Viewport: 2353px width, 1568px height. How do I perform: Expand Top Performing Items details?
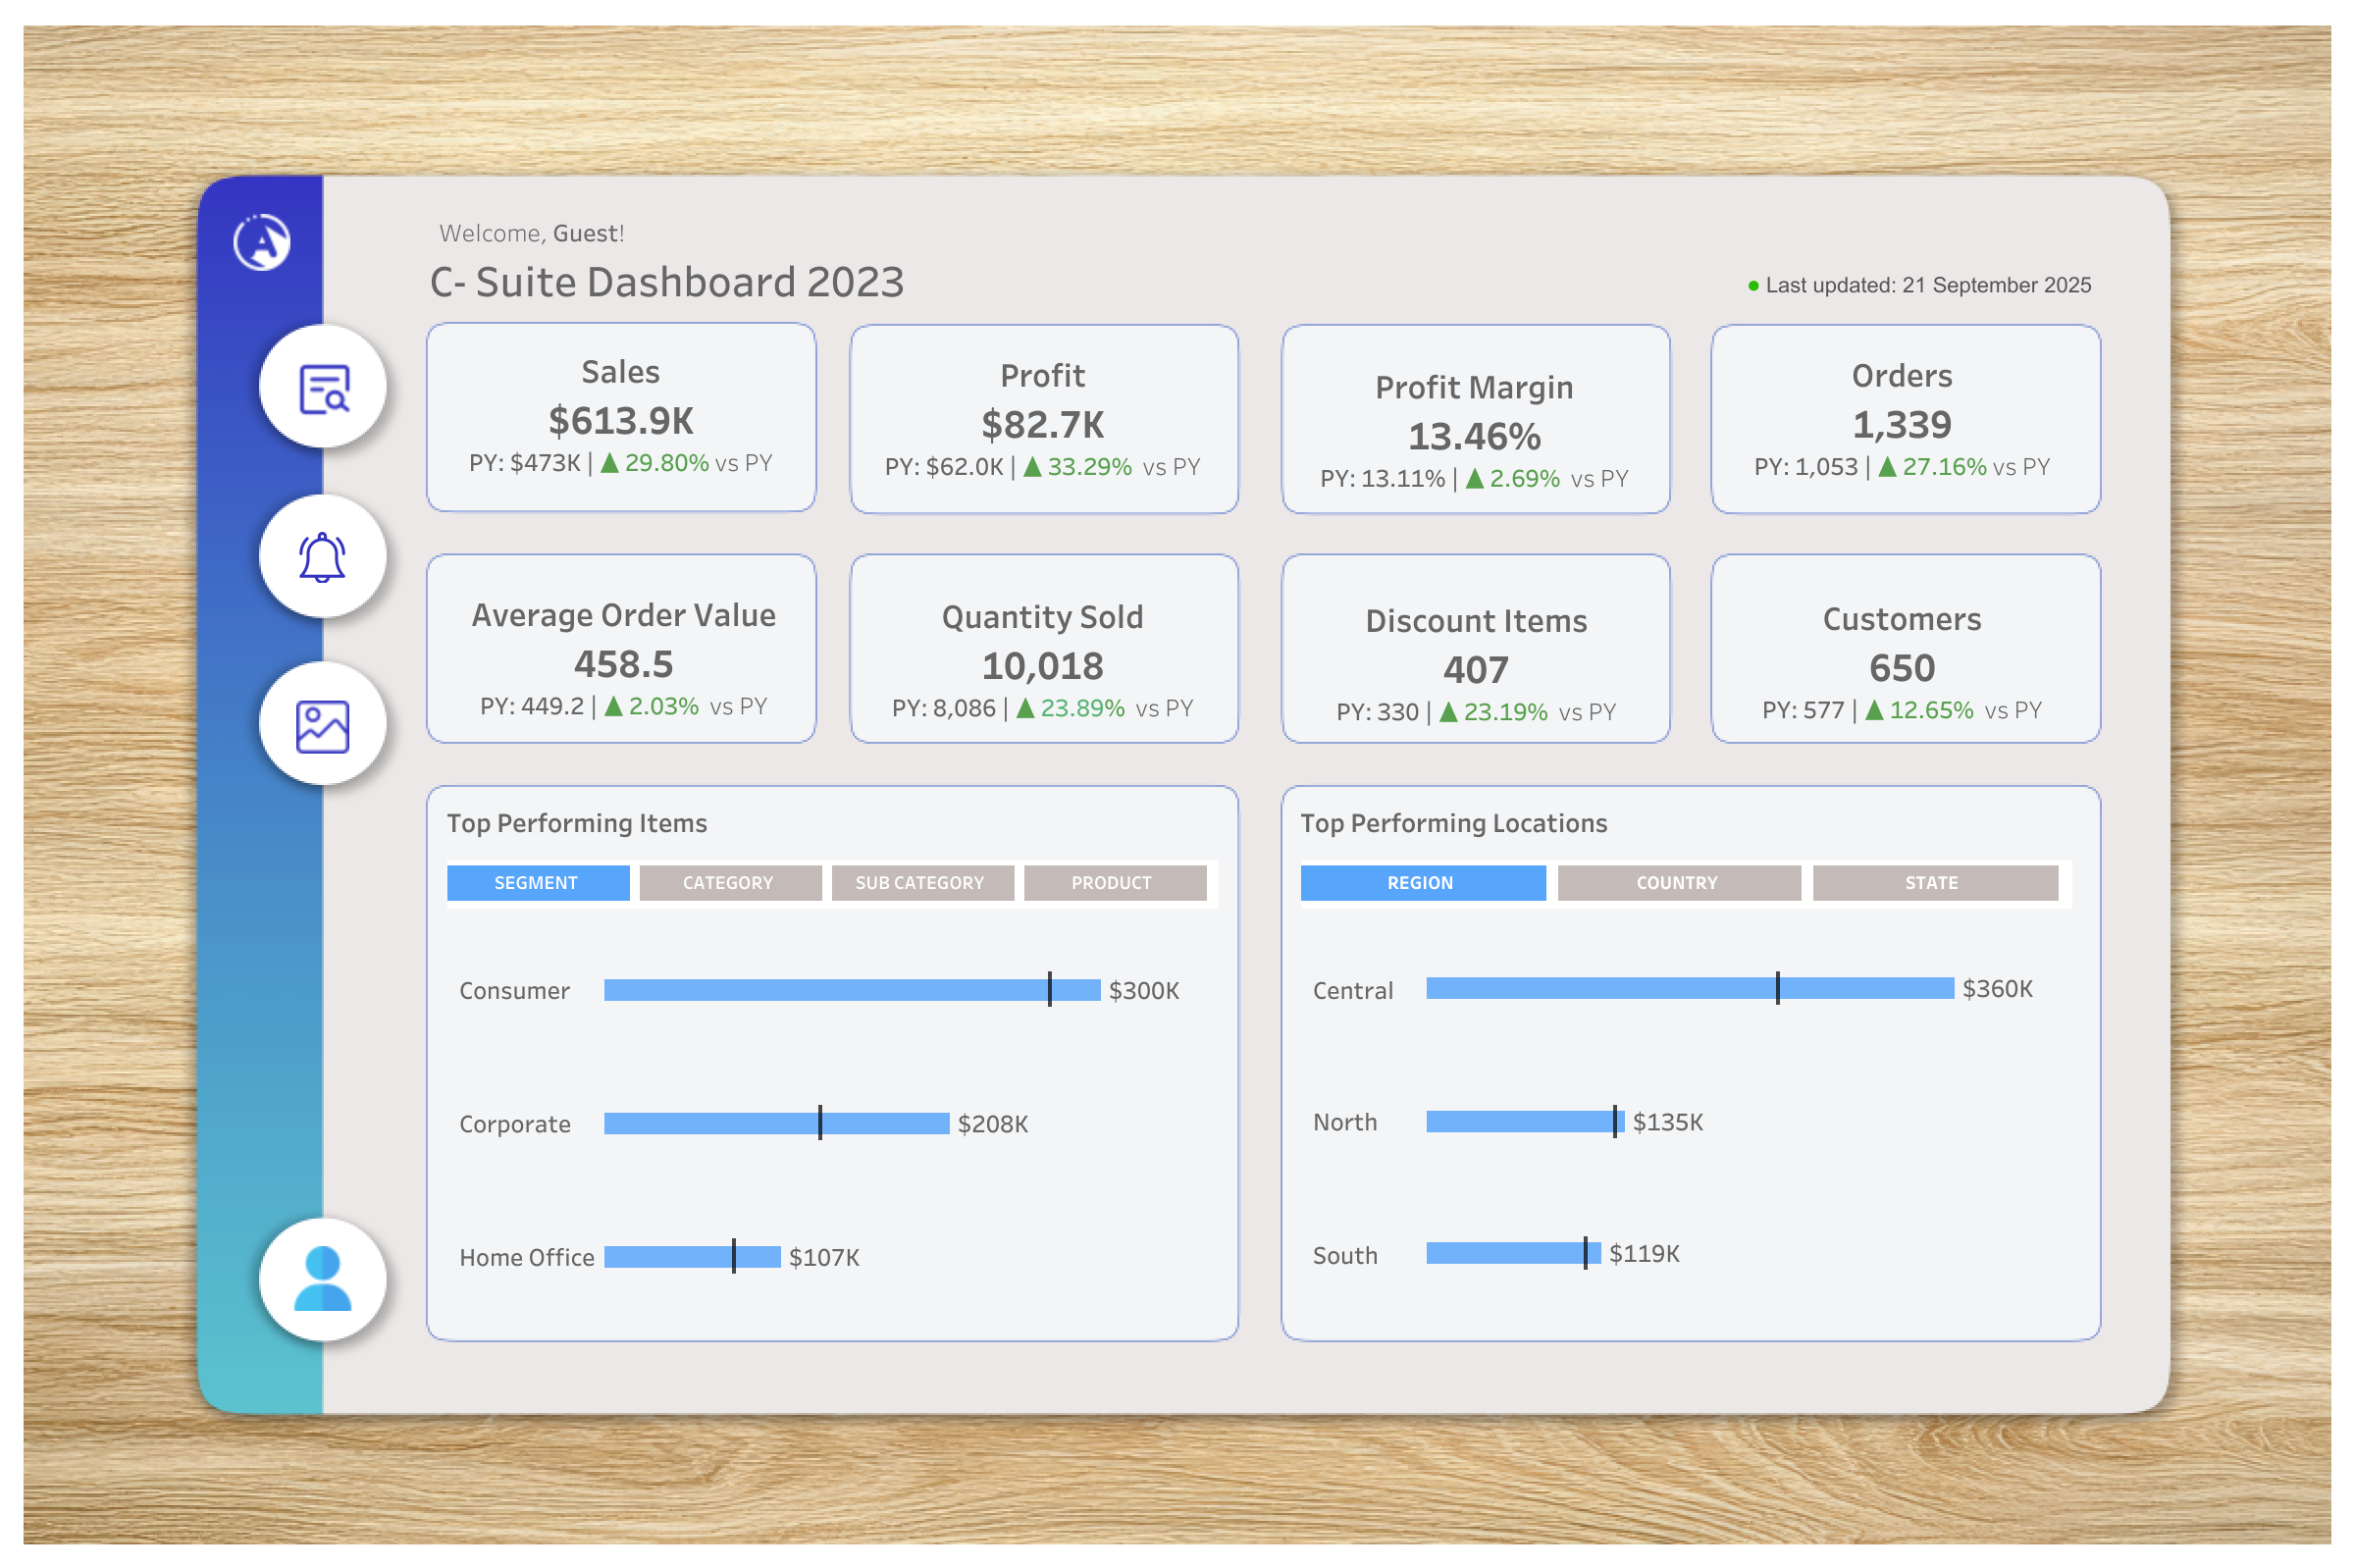tap(577, 823)
